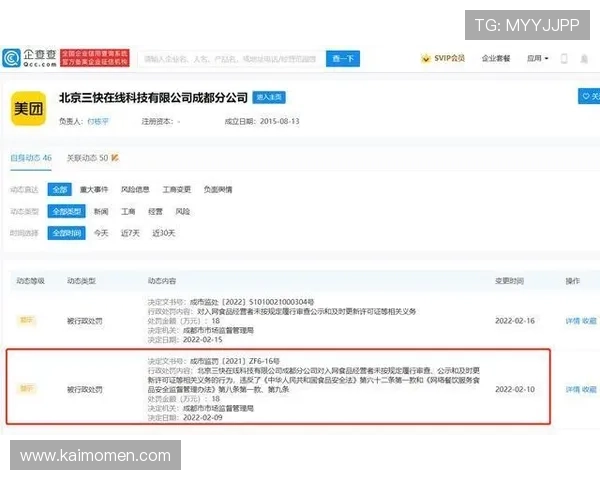600x480 pixels.
Task: Click the 查一下 search button
Action: tap(343, 59)
